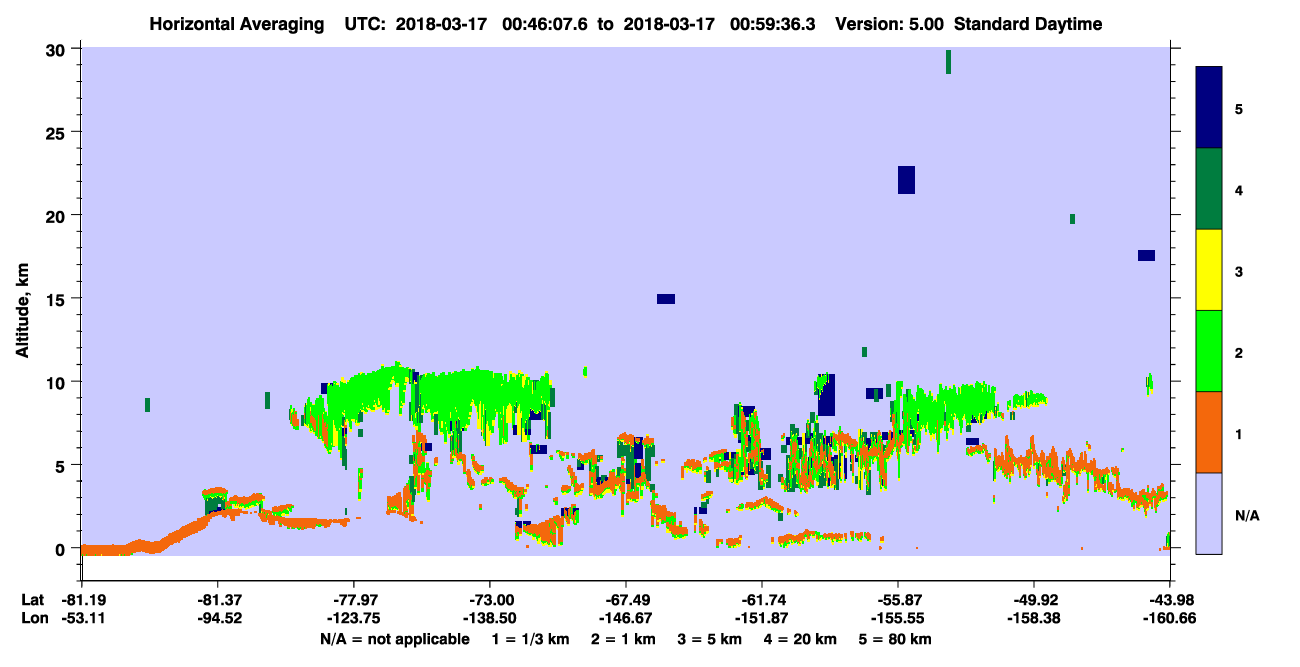Click legend text '5 = 80 km'
The width and height of the screenshot is (1300, 667).
(897, 639)
